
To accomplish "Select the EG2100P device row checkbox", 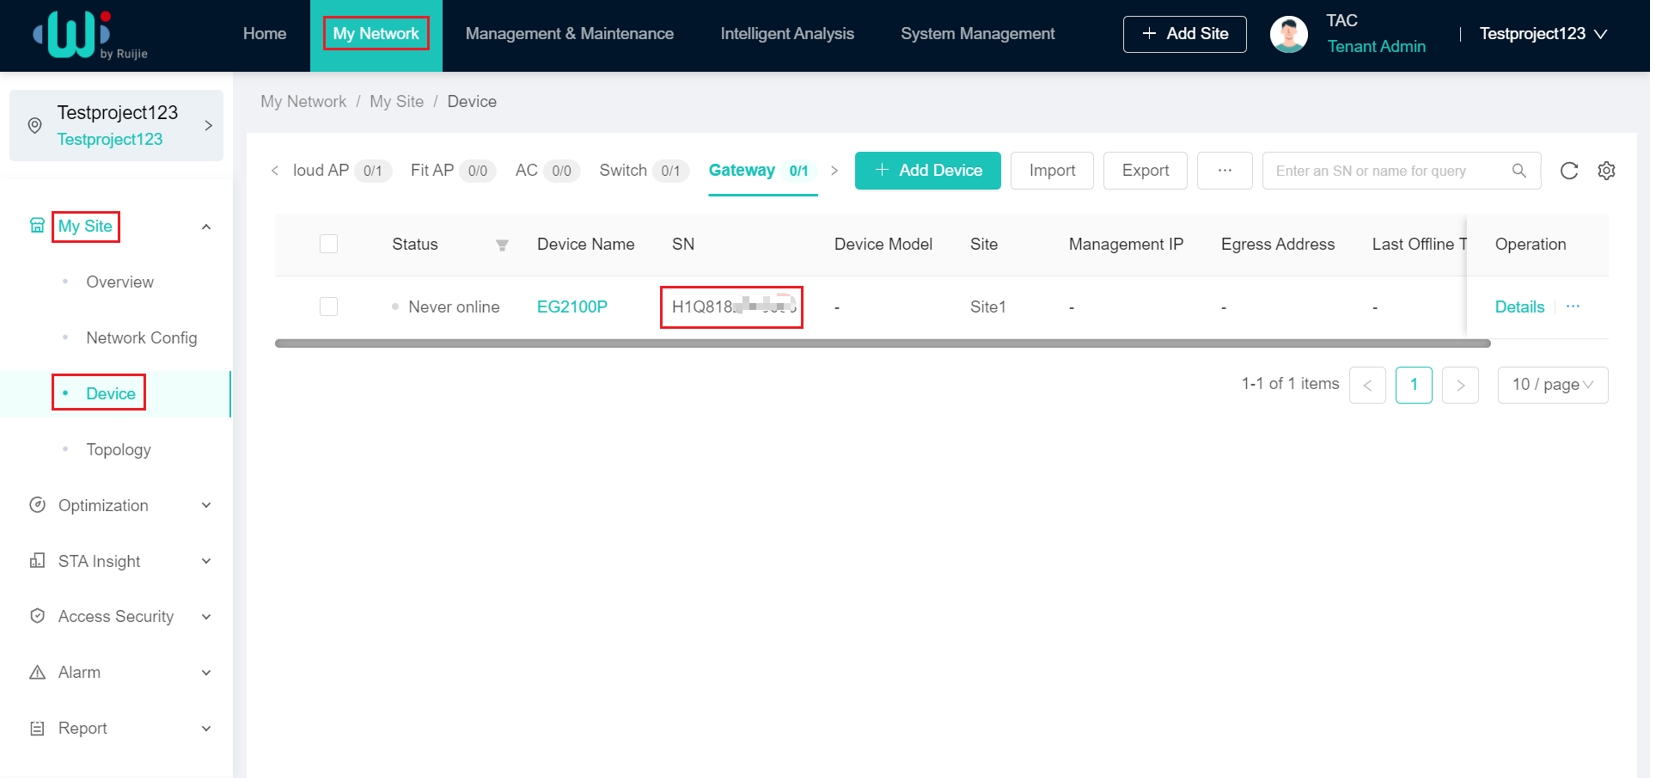I will pyautogui.click(x=328, y=307).
